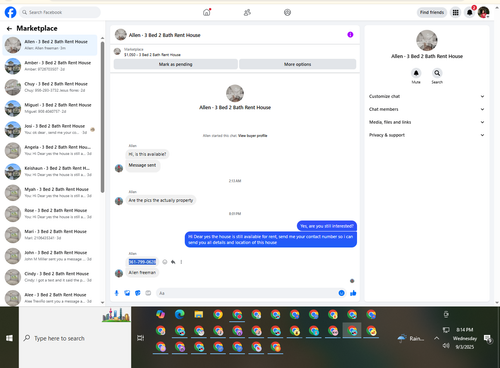The image size is (500, 368).
Task: Click "Yes, are you still interested?" message
Action: coord(327,226)
